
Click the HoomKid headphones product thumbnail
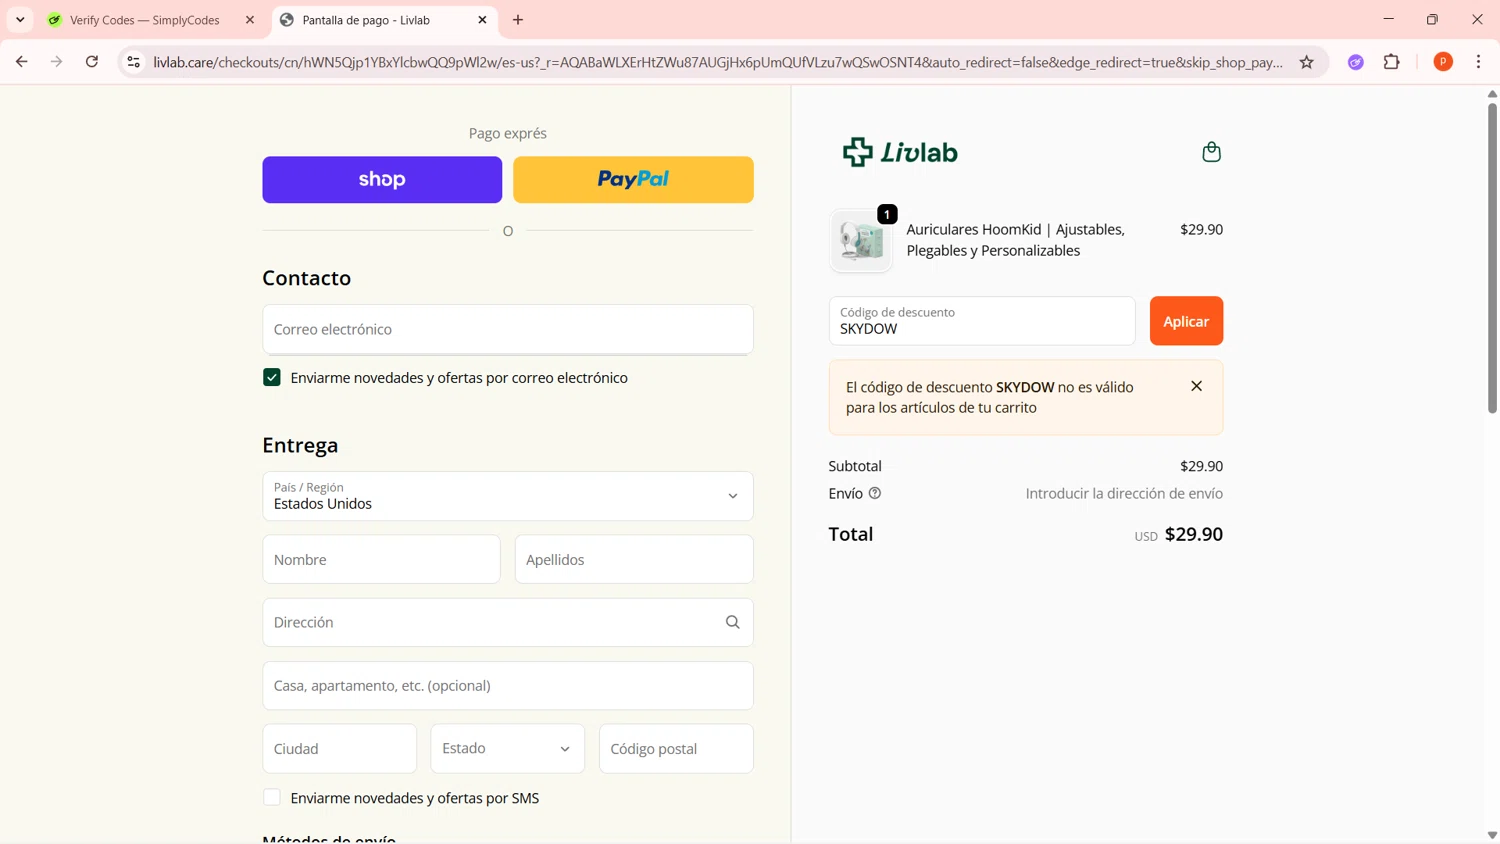click(861, 240)
